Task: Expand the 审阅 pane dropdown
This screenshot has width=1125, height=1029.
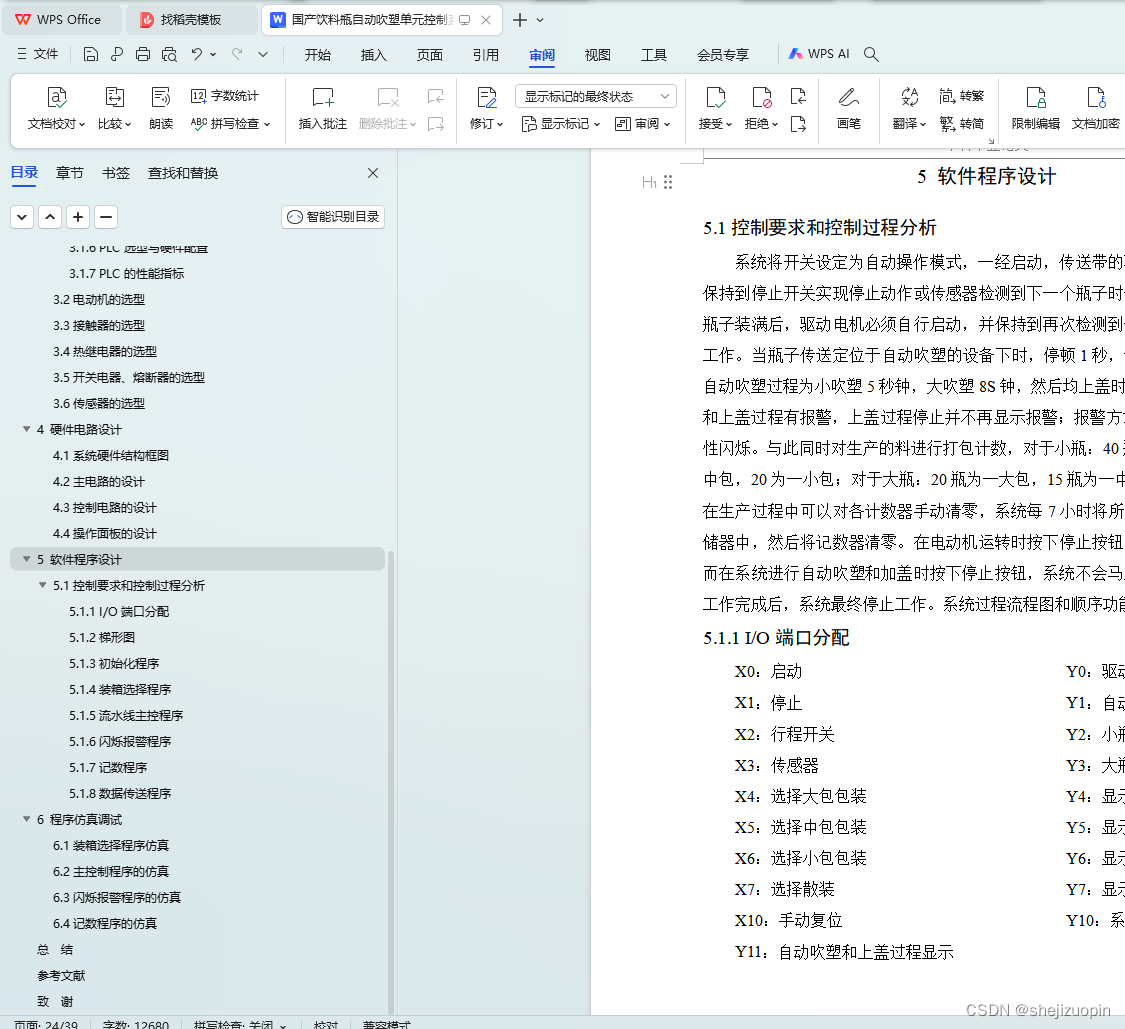Action: point(642,124)
